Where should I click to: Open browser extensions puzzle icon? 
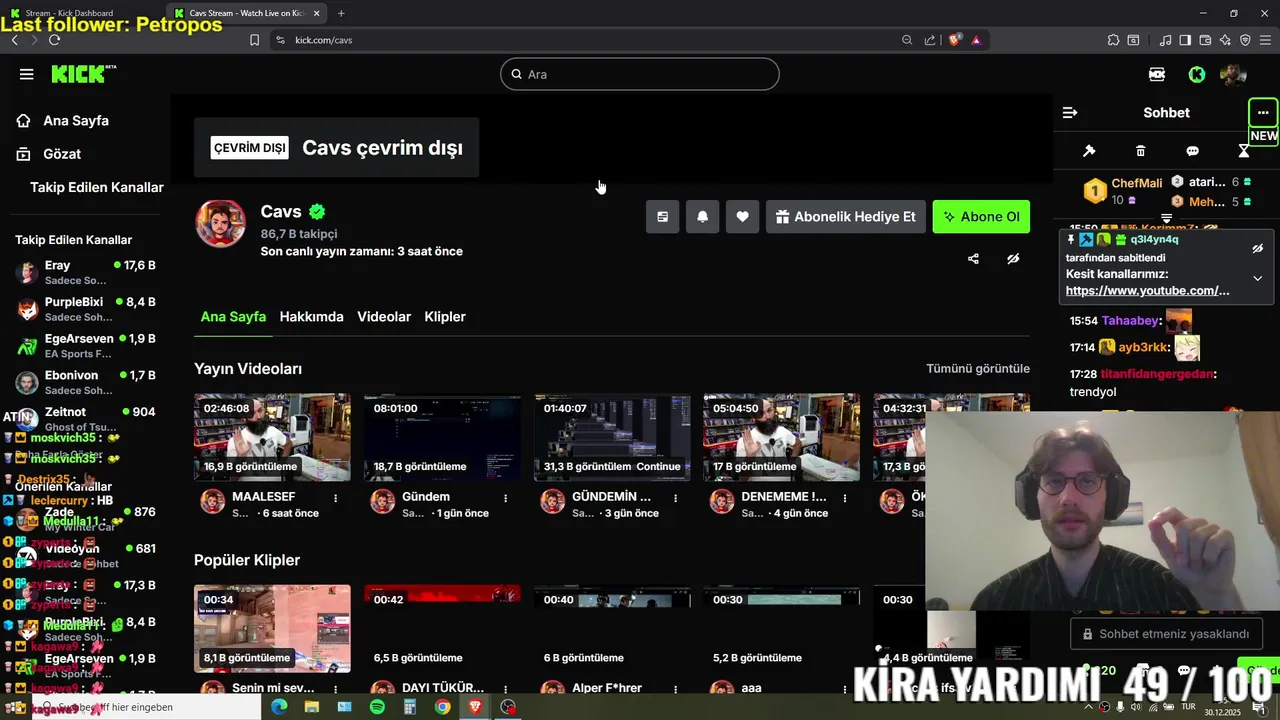coord(1113,40)
